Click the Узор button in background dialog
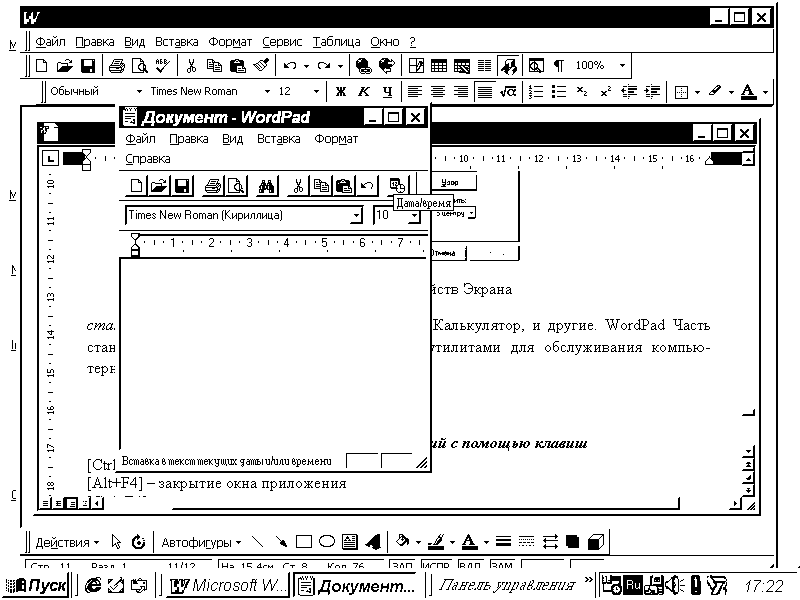The image size is (800, 600). point(453,182)
